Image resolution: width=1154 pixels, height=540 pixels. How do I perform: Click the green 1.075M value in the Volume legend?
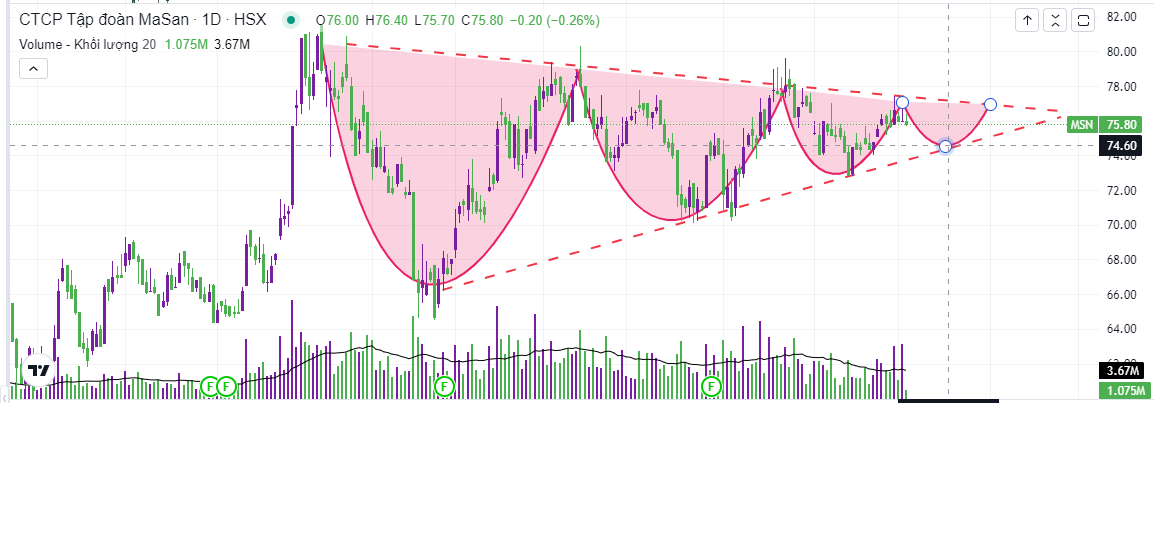pos(186,44)
